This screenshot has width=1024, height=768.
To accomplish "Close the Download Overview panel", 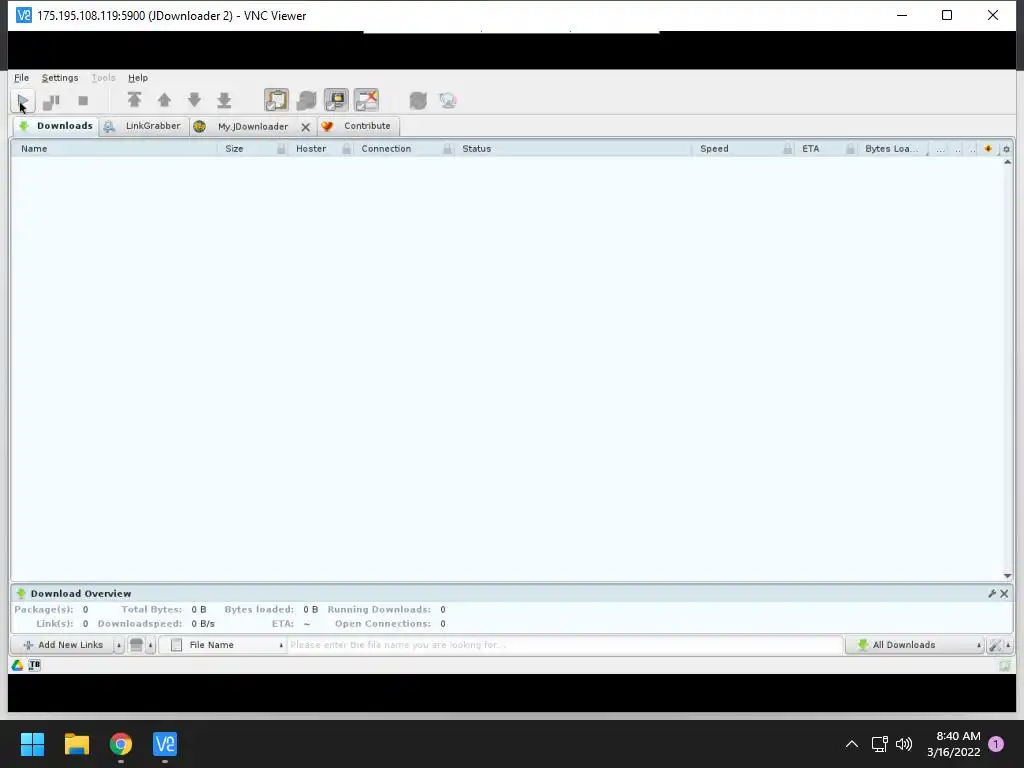I will pos(1004,594).
